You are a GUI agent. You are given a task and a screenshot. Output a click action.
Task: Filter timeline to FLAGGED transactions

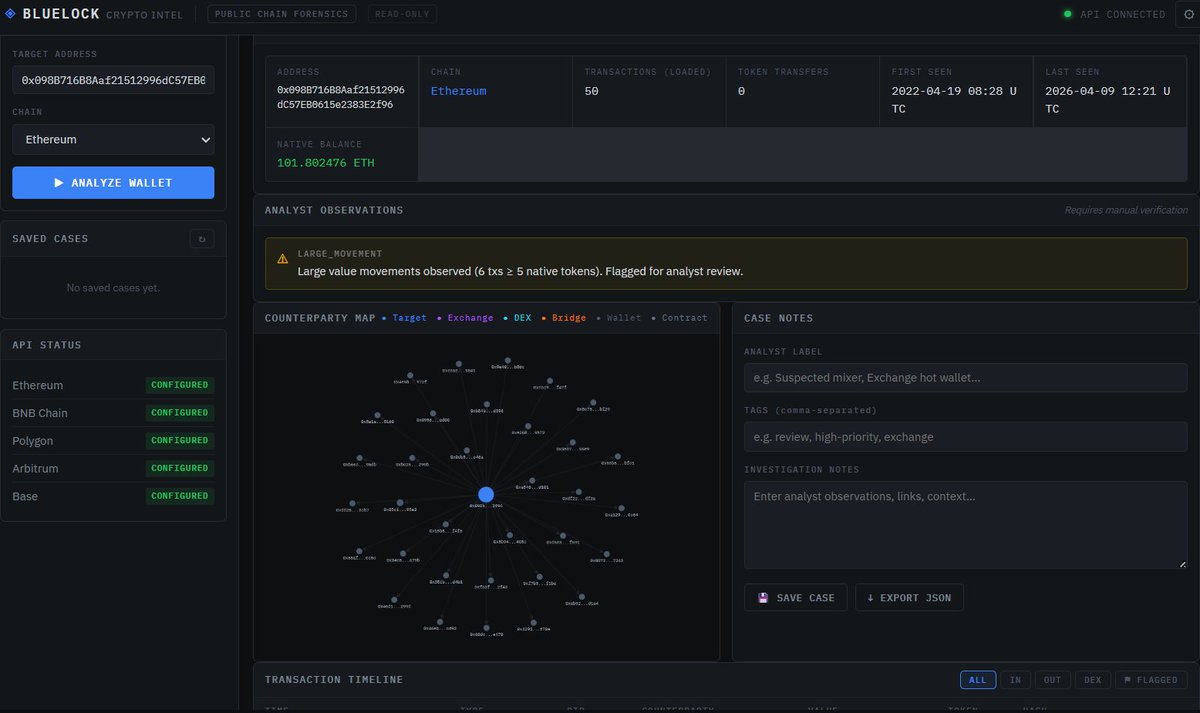pos(1151,680)
